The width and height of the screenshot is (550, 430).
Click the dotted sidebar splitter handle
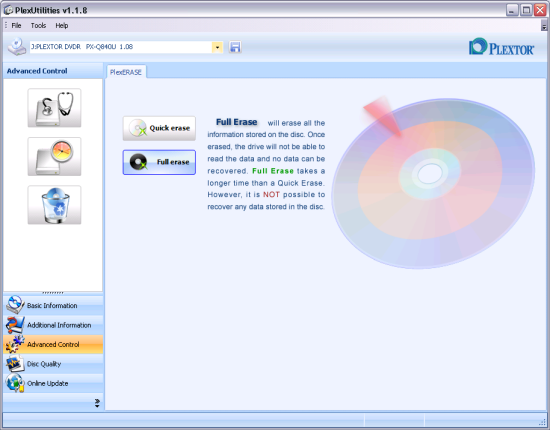53,293
